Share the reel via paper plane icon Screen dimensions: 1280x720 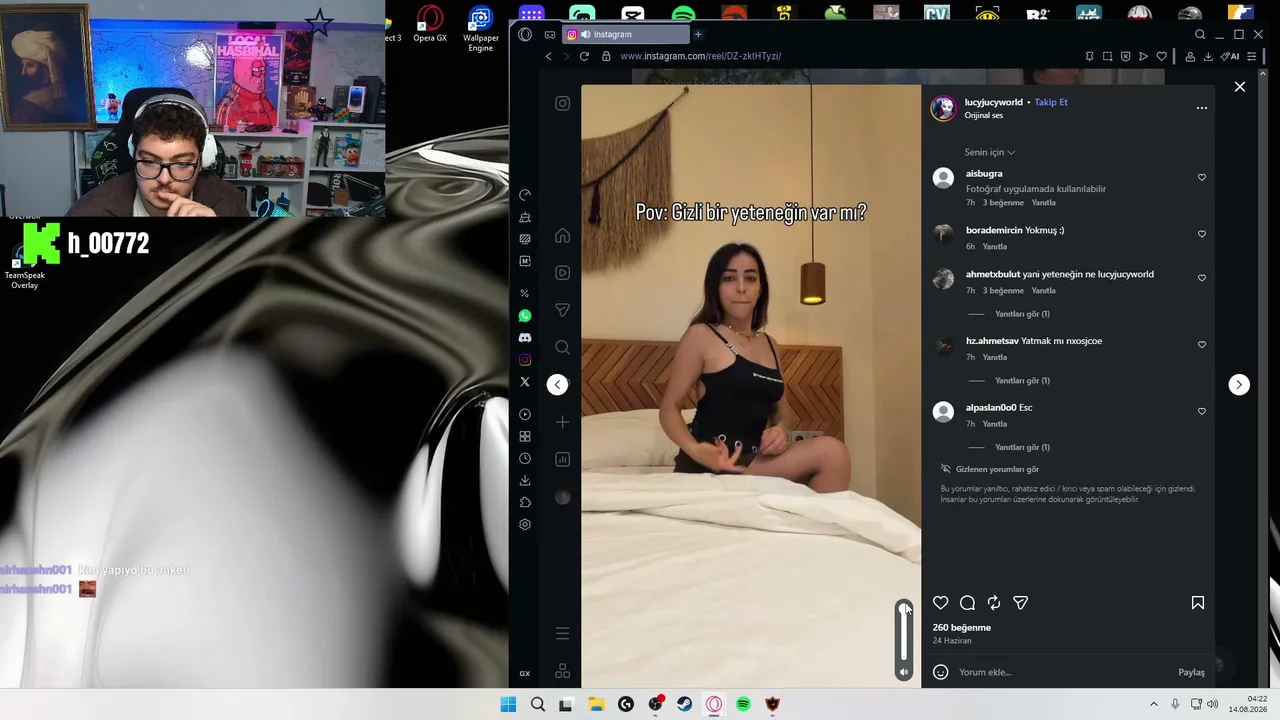(1021, 603)
